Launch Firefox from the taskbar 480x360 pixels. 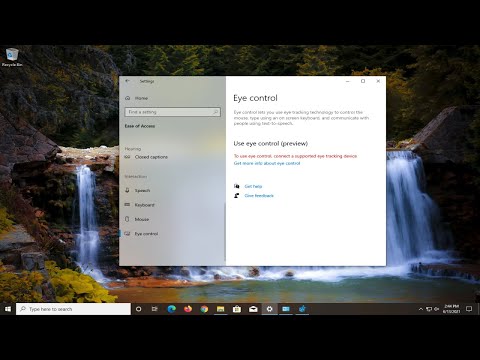188,309
